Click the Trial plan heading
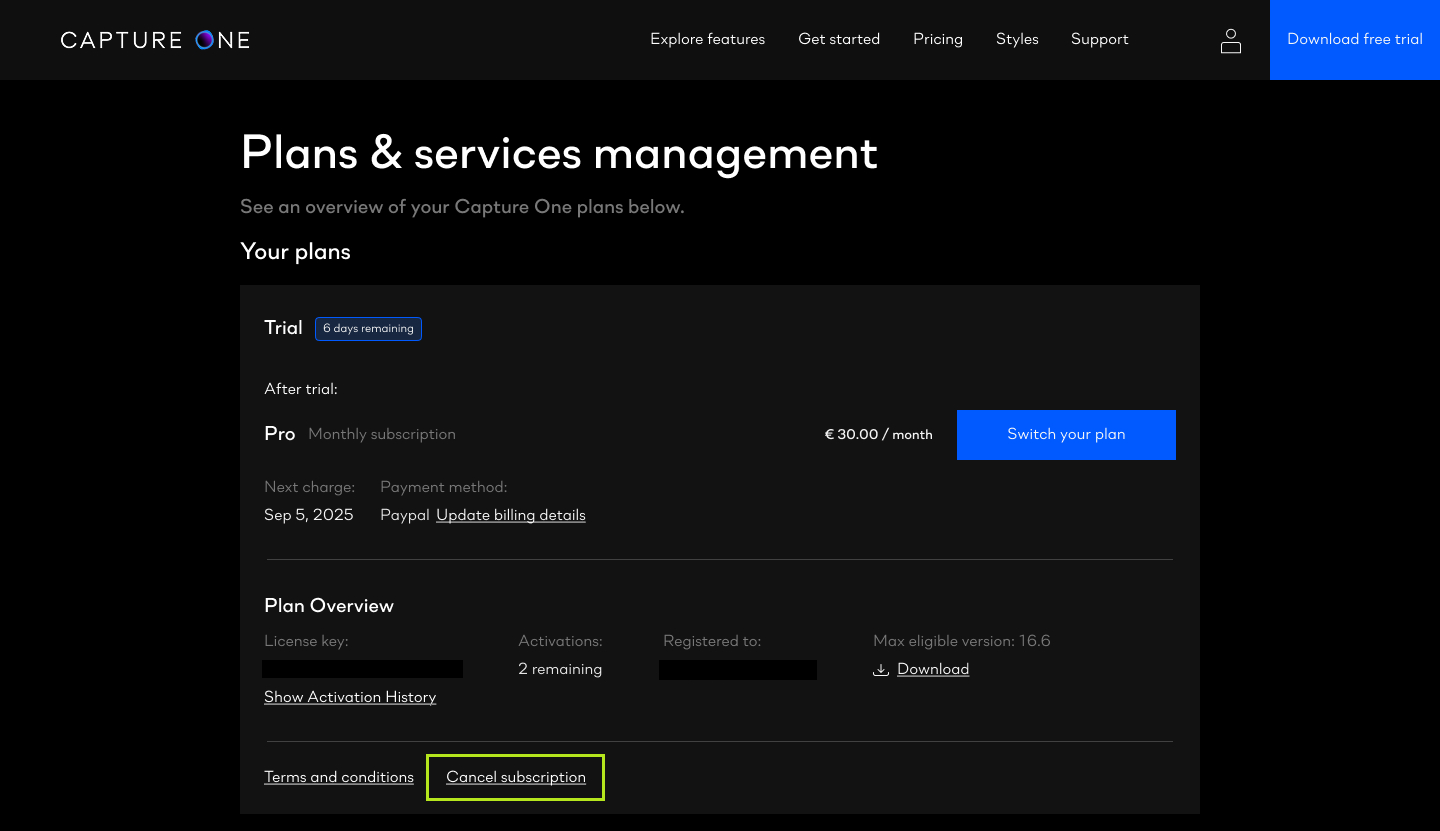The height and width of the screenshot is (831, 1440). tap(283, 327)
